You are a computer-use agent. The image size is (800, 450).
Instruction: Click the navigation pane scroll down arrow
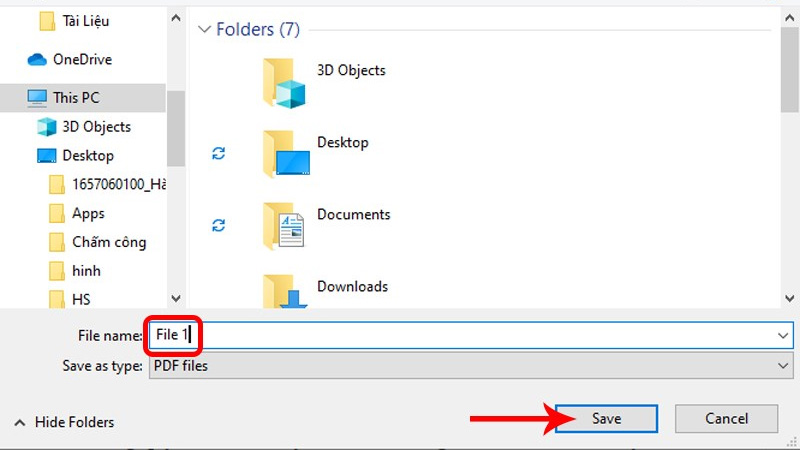176,298
